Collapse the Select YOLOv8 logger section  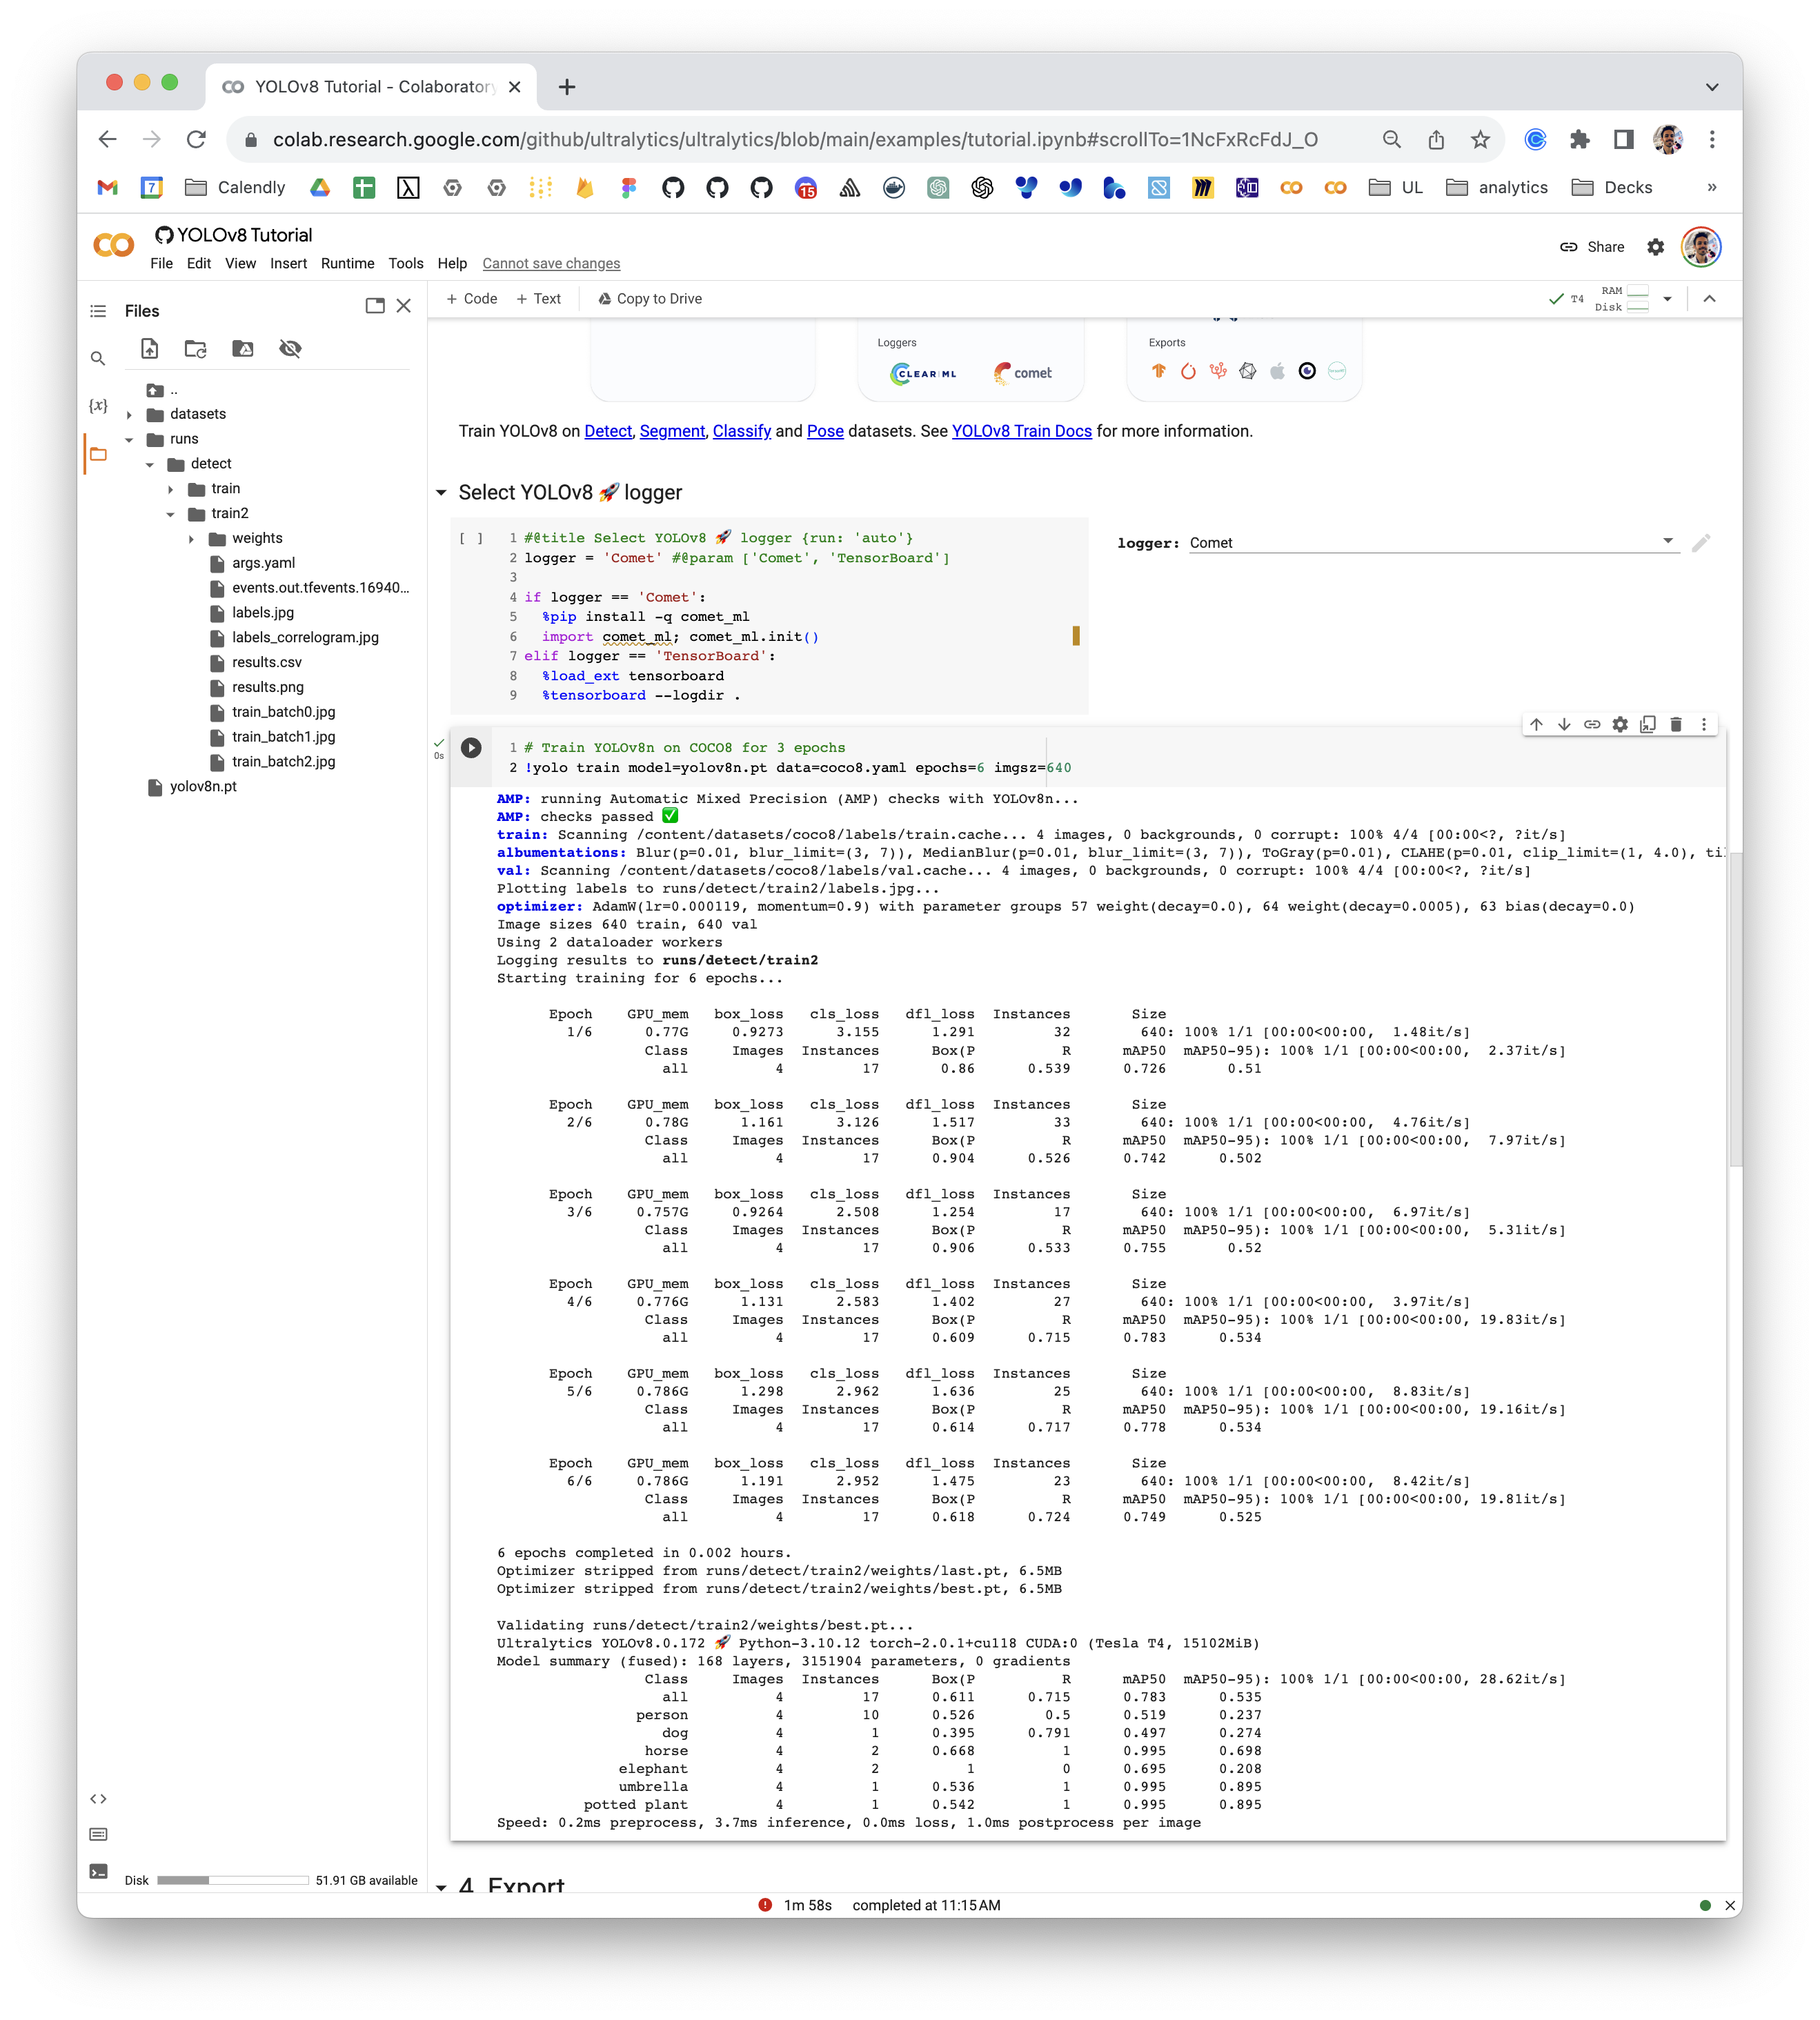coord(441,493)
